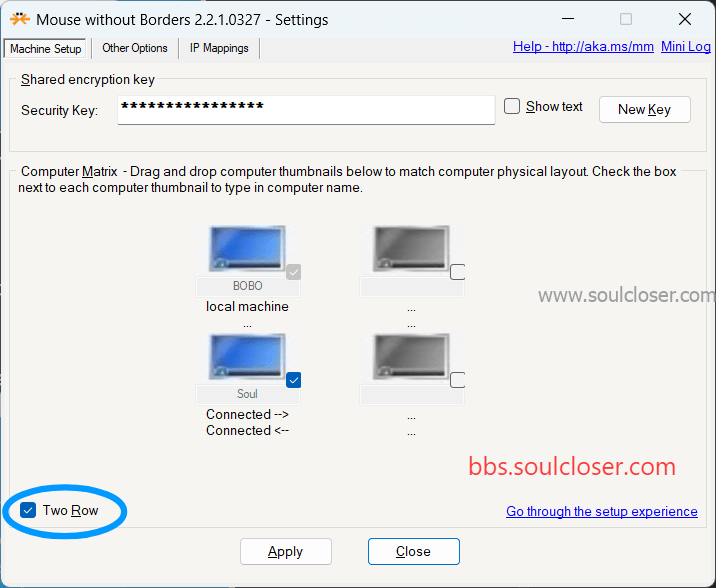Open the IP Mappings tab
Screen dimensions: 716x588
click(x=219, y=48)
